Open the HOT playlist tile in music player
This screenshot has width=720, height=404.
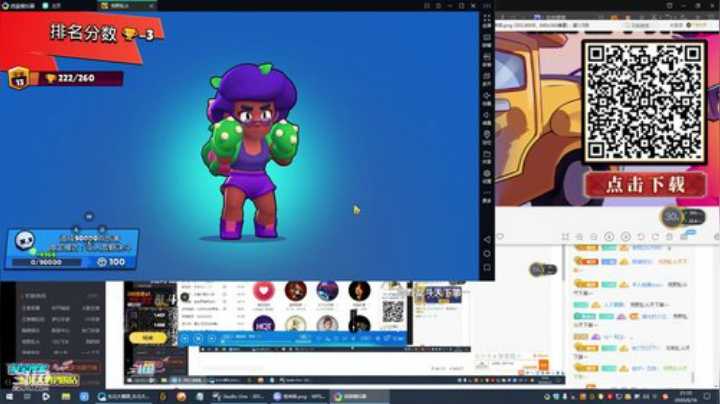(x=264, y=323)
